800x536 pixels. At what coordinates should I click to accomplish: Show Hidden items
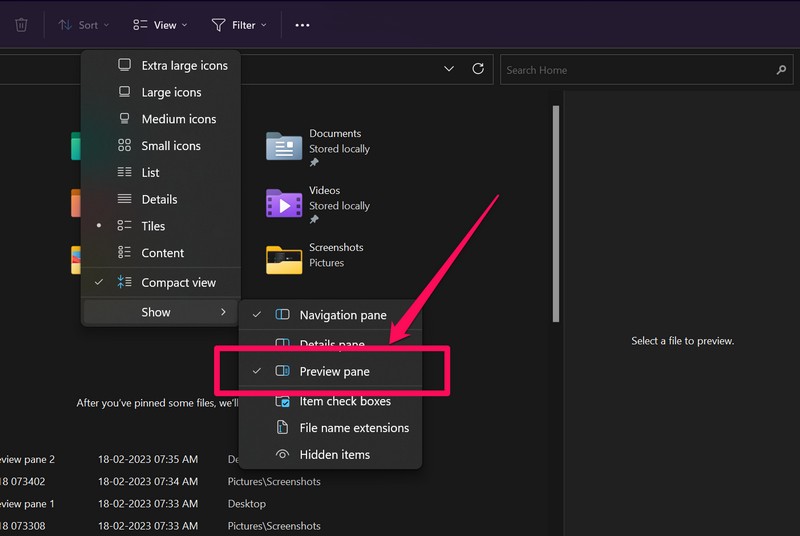334,454
